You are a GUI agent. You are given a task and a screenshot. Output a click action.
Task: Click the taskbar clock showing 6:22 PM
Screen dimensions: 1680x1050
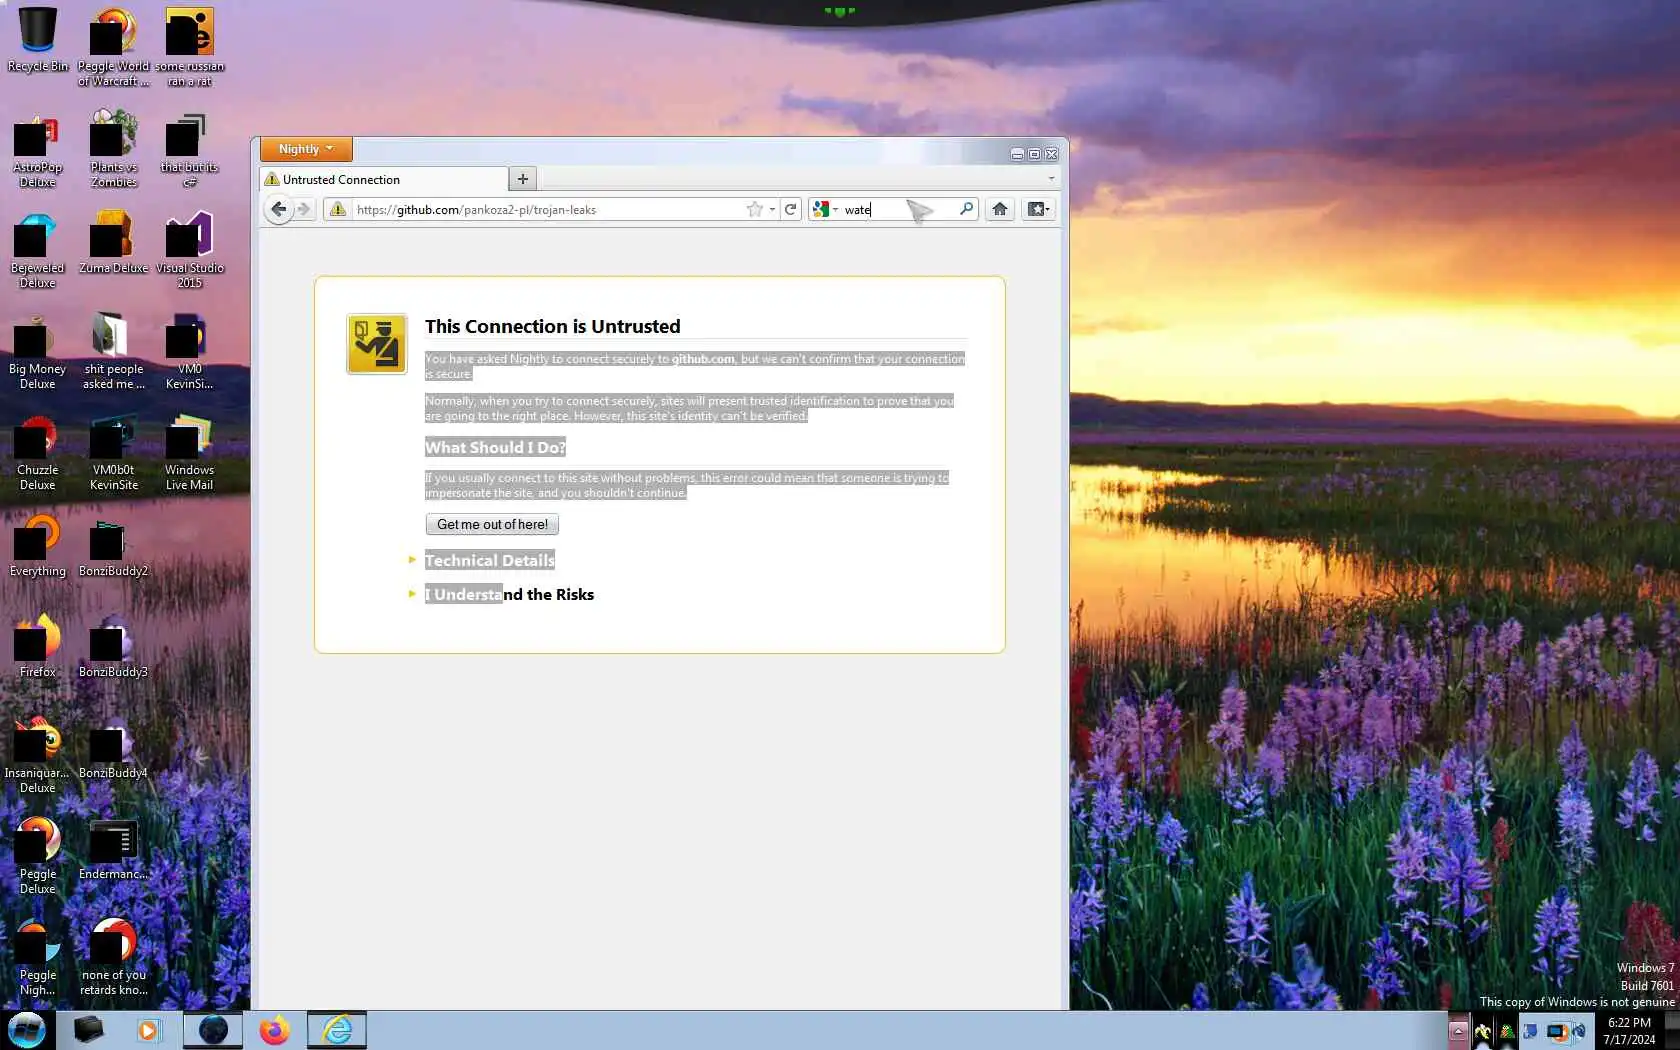[x=1629, y=1031]
